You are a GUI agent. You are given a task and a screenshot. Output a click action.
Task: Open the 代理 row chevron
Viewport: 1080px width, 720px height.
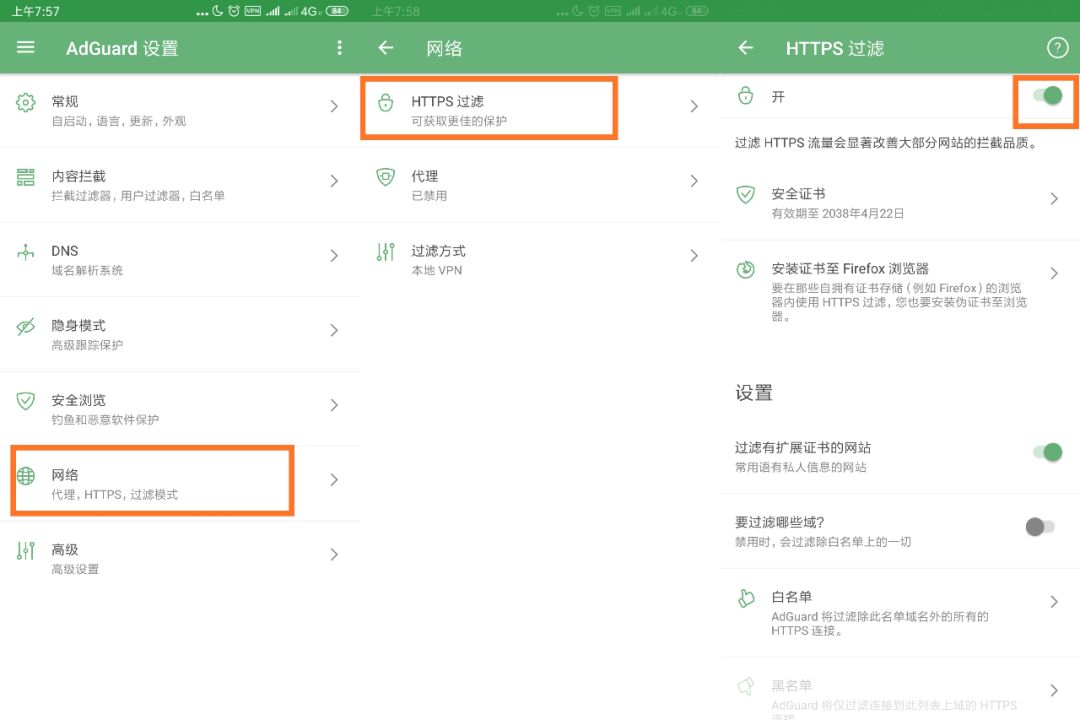tap(694, 181)
